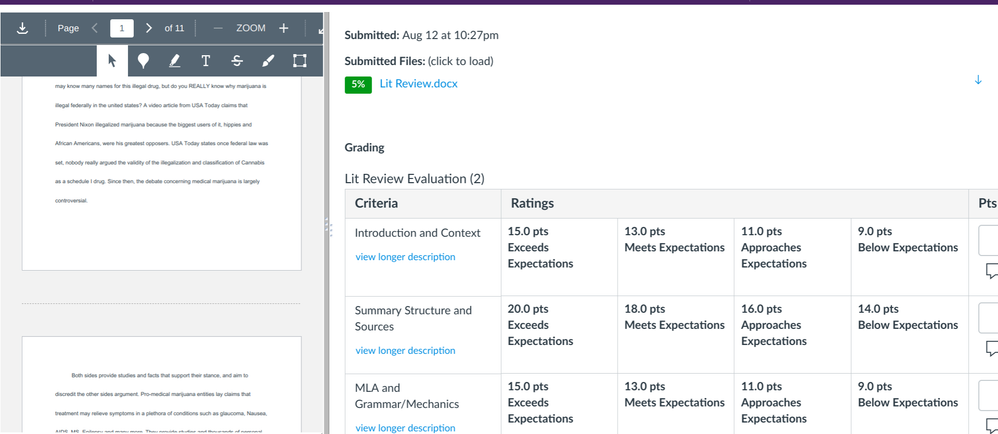View longer description for Summary Structure and Sources
The height and width of the screenshot is (434, 998).
[405, 351]
